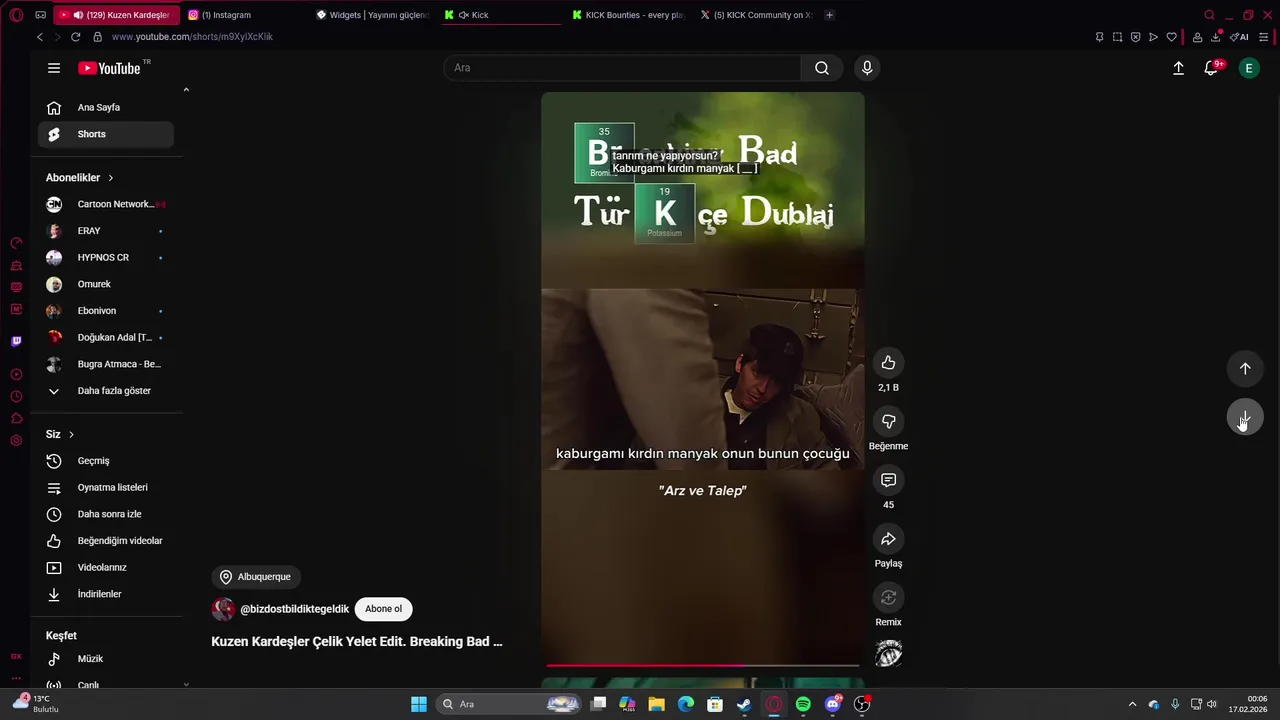Seek on the Short's red progress bar

(x=702, y=665)
